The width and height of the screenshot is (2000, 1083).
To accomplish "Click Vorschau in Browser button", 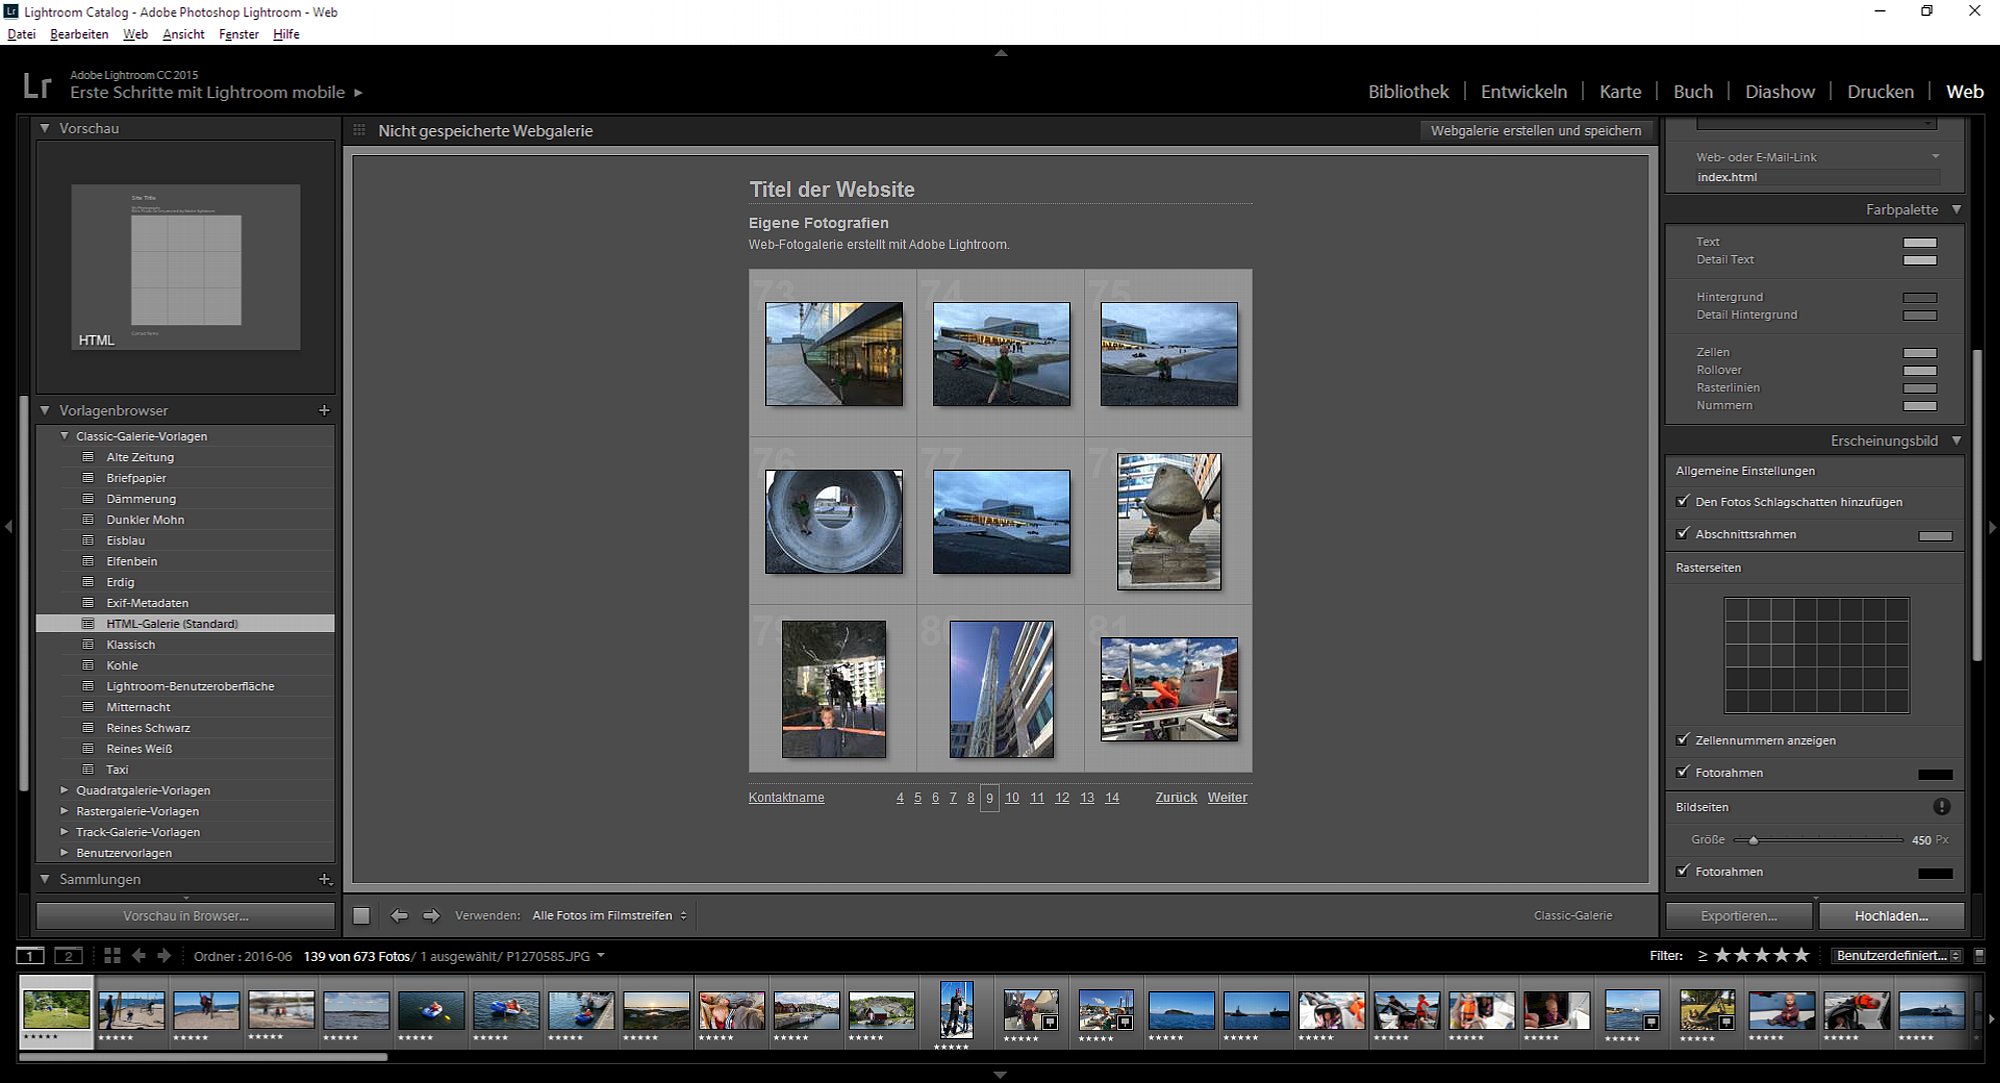I will tap(186, 915).
